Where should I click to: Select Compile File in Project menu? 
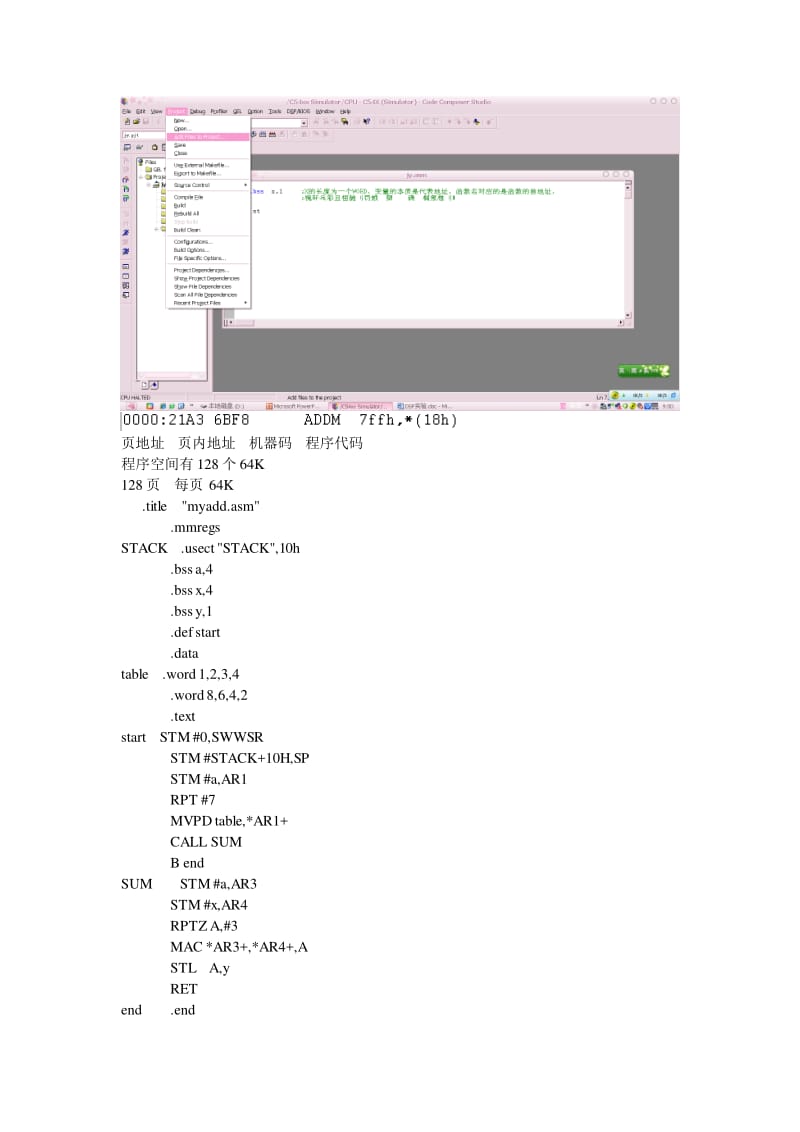pos(208,197)
